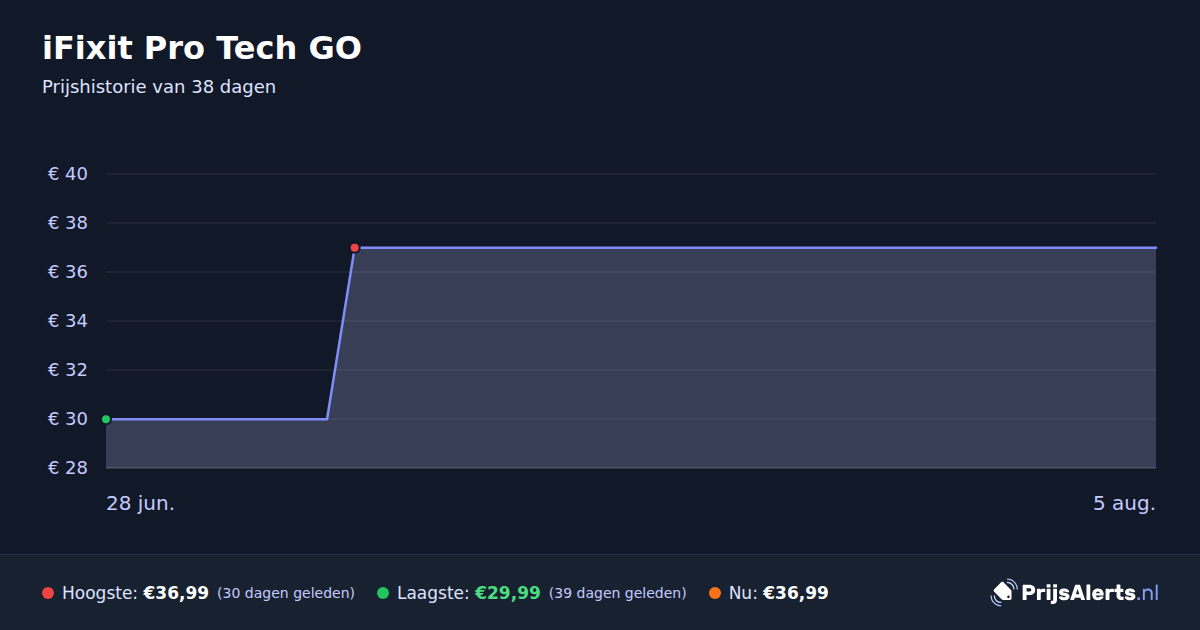Click the € 36 axis label
Viewport: 1200px width, 630px height.
tap(68, 272)
